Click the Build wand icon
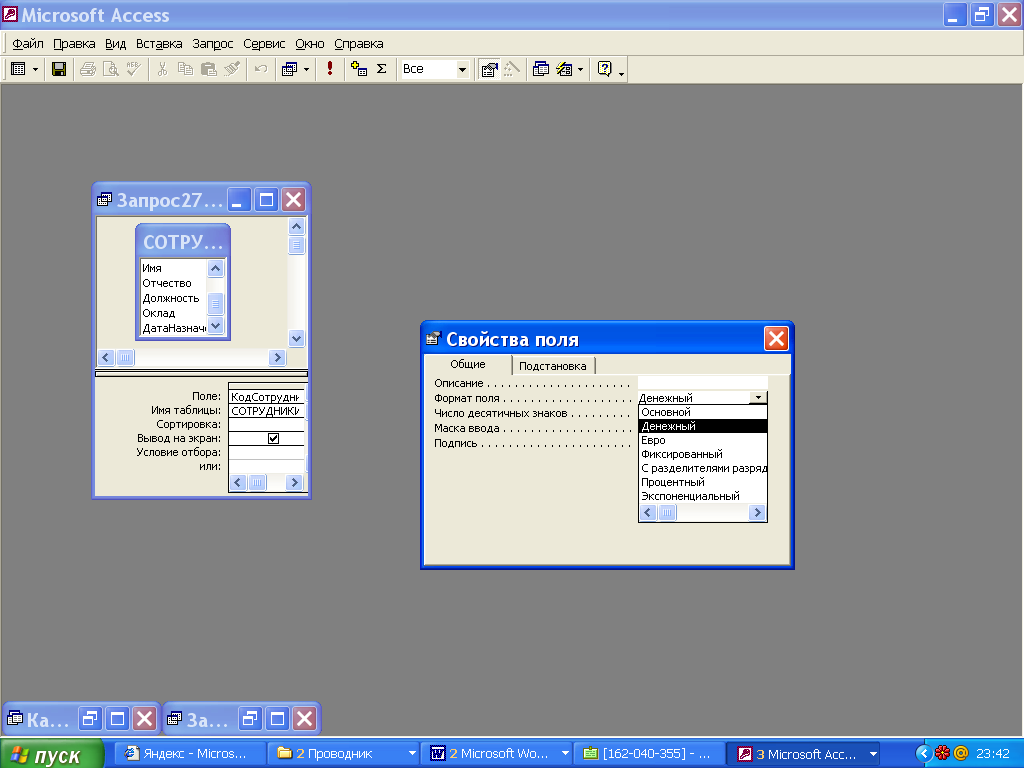The width and height of the screenshot is (1024, 768). [512, 69]
